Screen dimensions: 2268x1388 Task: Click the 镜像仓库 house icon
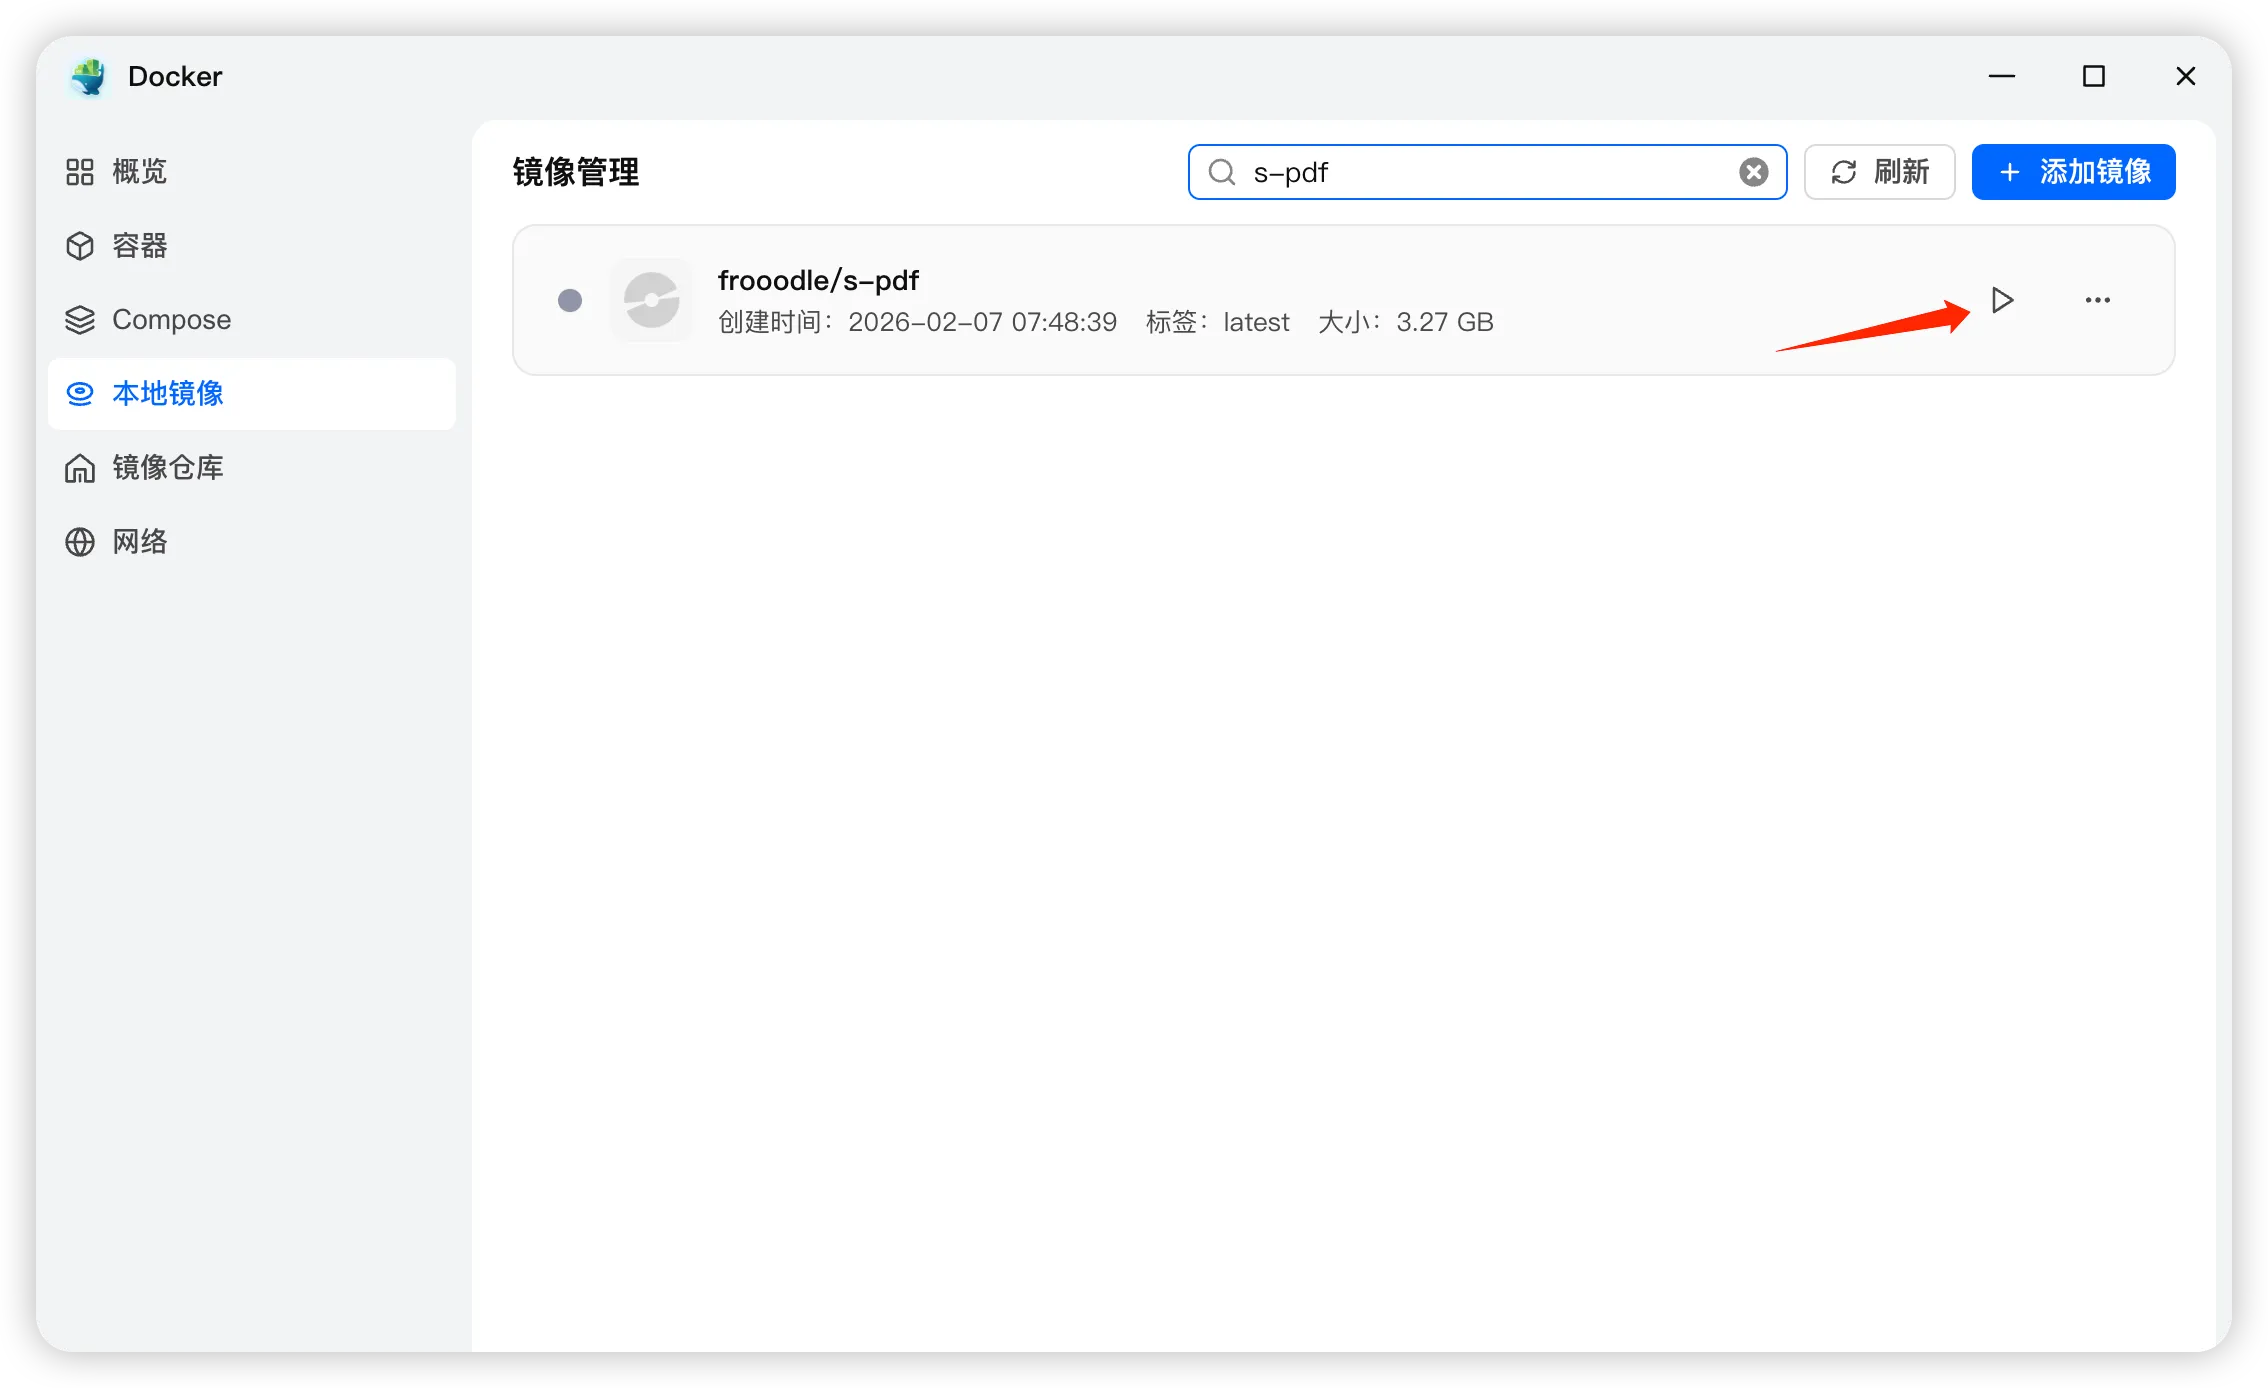(80, 468)
